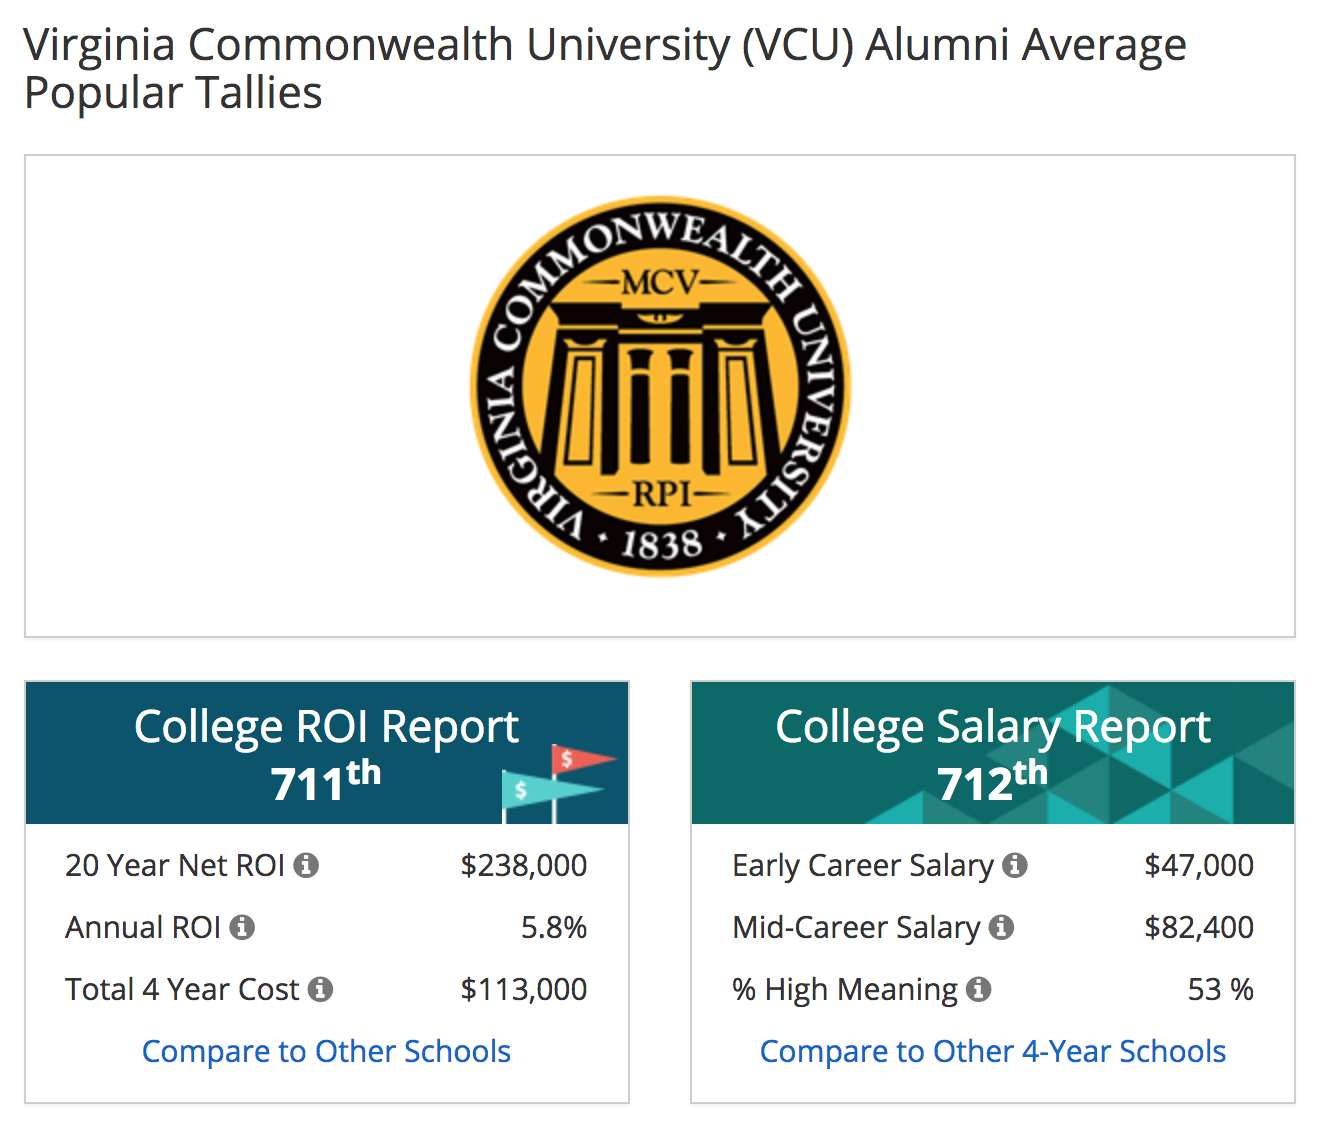Click the $82,400 mid-career salary value
Screen dimensions: 1324x1126
coord(1198,927)
